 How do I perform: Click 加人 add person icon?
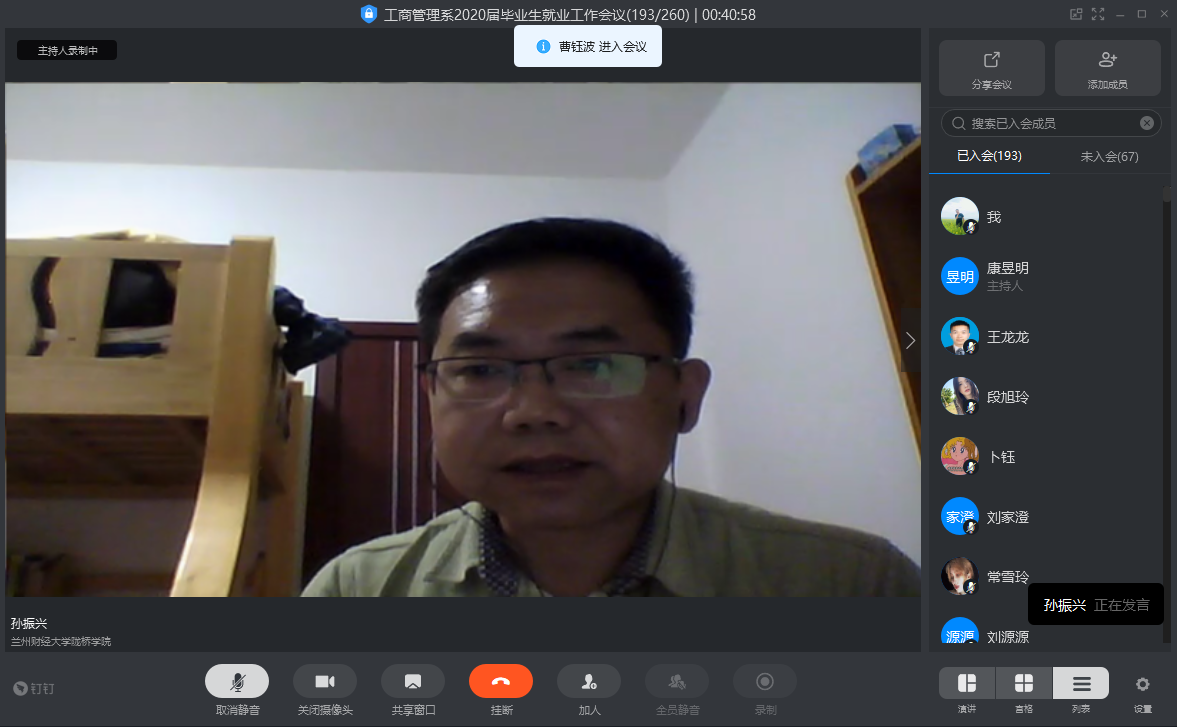pyautogui.click(x=589, y=681)
